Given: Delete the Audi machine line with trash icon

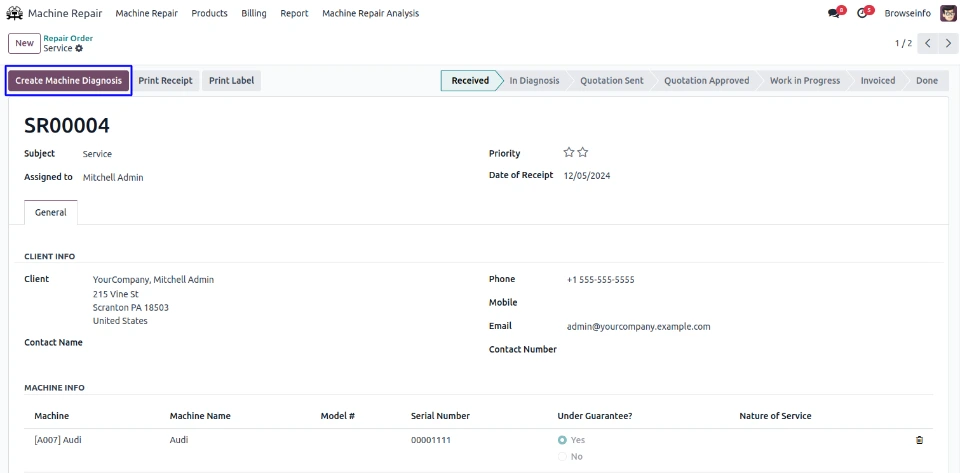Looking at the screenshot, I should point(919,439).
